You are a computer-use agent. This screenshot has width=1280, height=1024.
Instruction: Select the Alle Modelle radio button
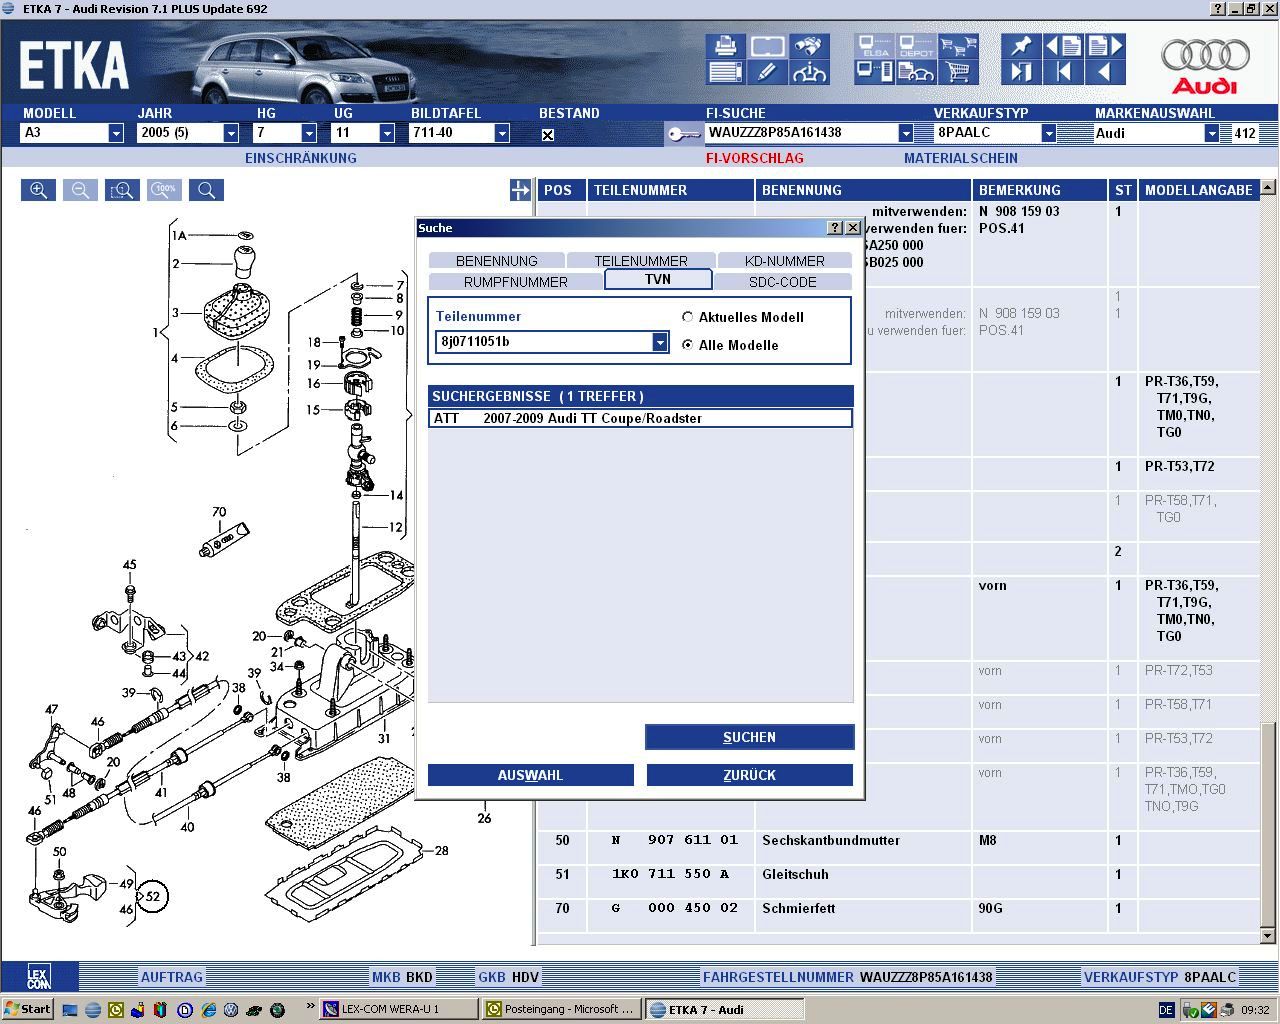(687, 345)
